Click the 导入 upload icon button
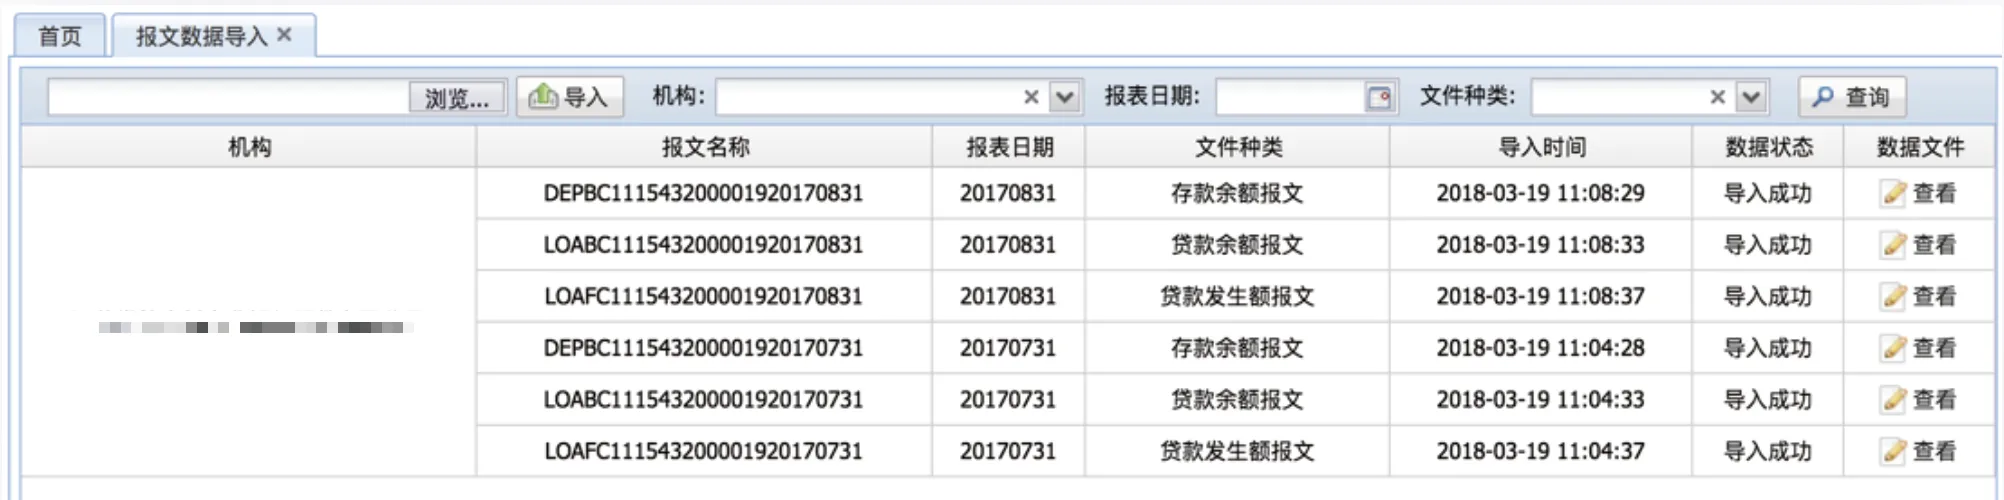 [x=570, y=97]
